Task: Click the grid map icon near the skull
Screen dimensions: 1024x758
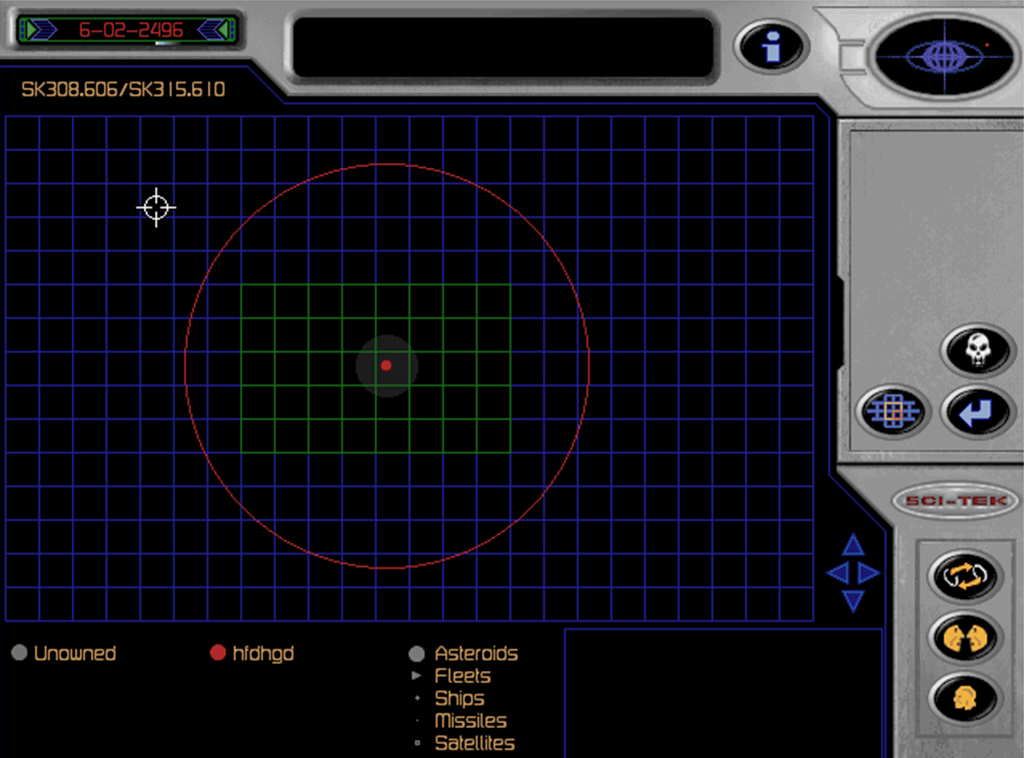Action: 893,412
